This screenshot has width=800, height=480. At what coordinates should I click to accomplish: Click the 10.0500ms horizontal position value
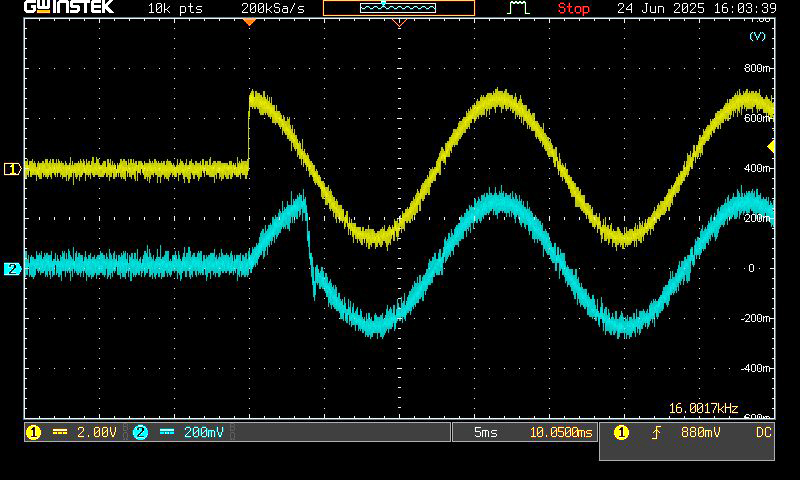pos(560,432)
